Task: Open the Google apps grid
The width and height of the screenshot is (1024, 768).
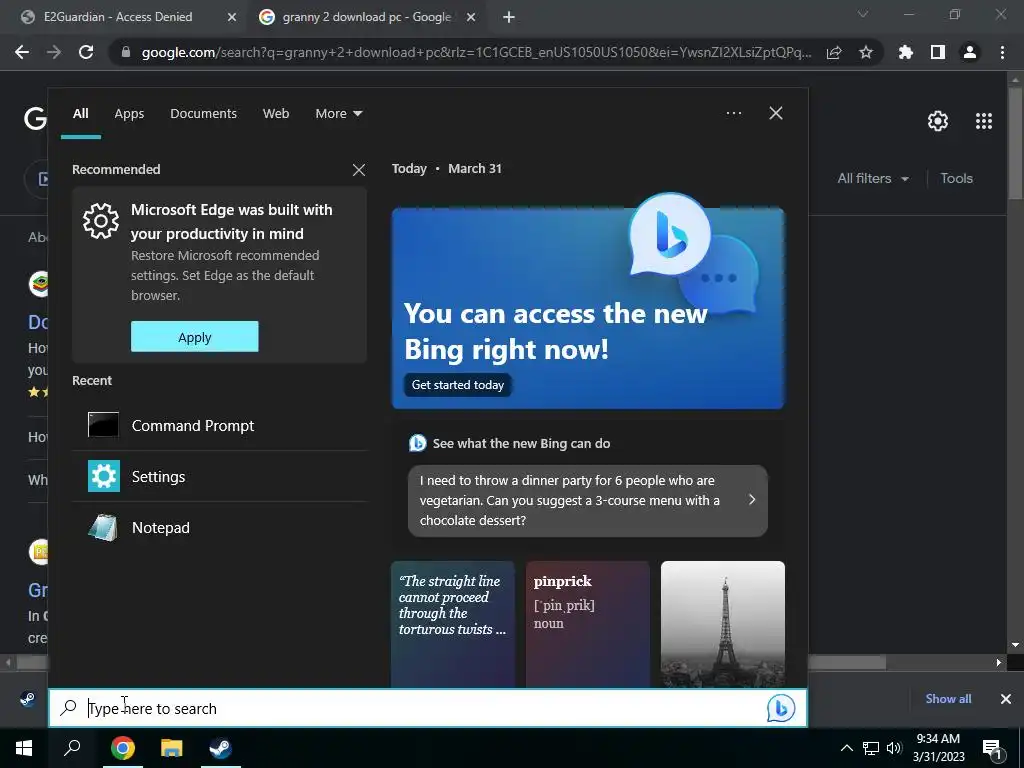Action: click(x=984, y=121)
